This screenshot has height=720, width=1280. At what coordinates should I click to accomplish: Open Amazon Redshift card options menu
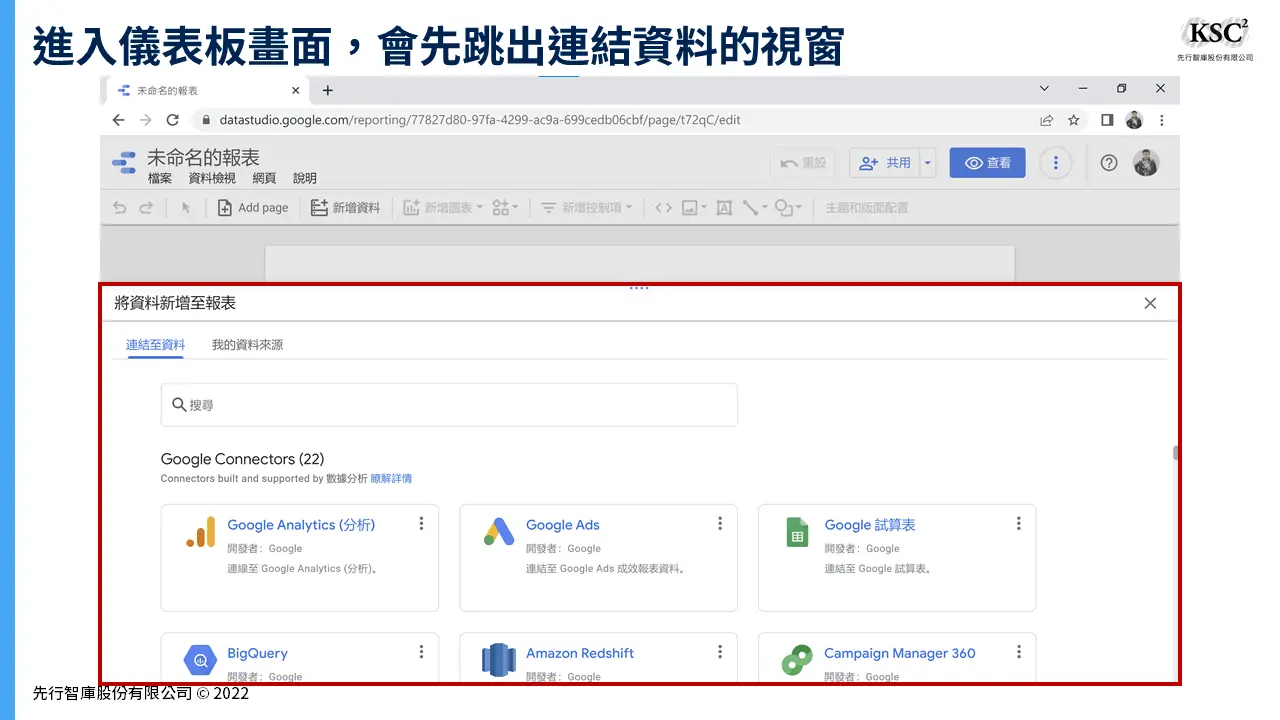(720, 652)
